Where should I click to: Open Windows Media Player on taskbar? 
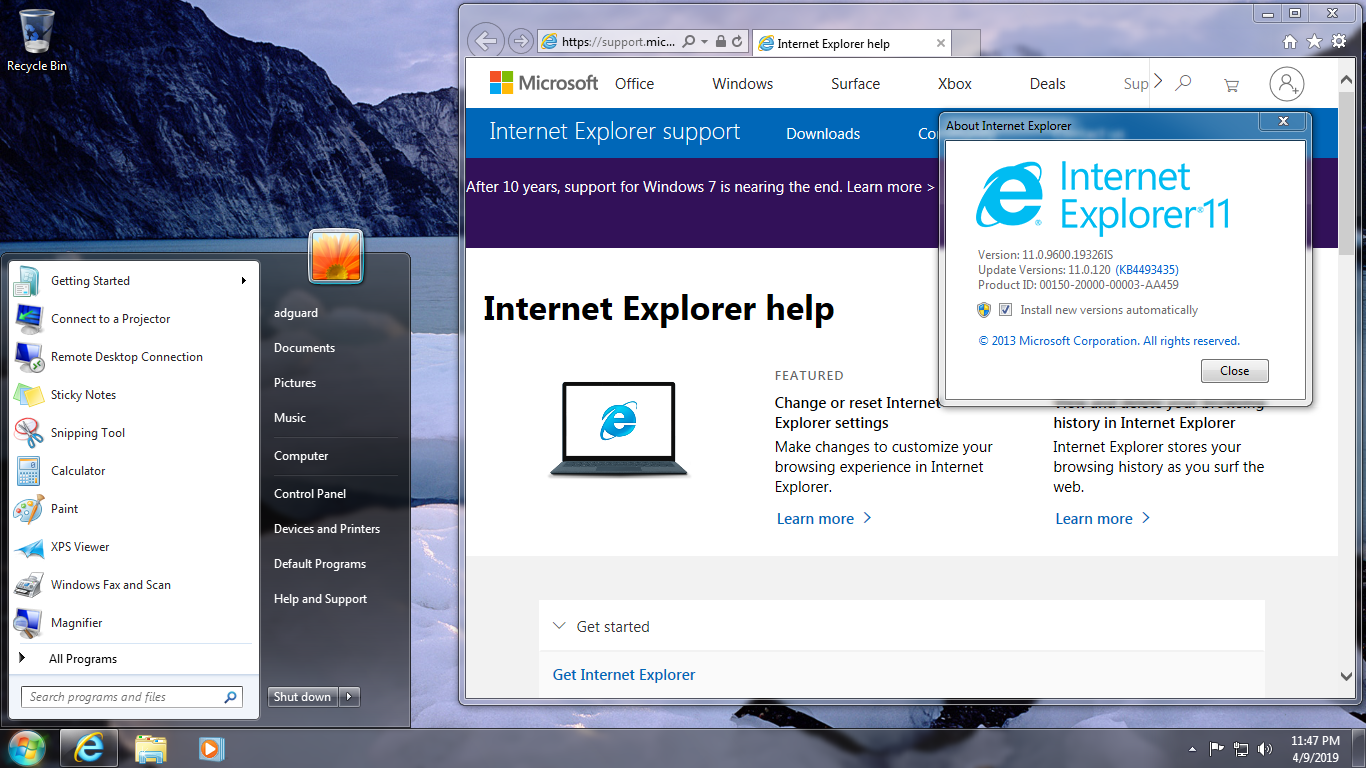(x=210, y=748)
